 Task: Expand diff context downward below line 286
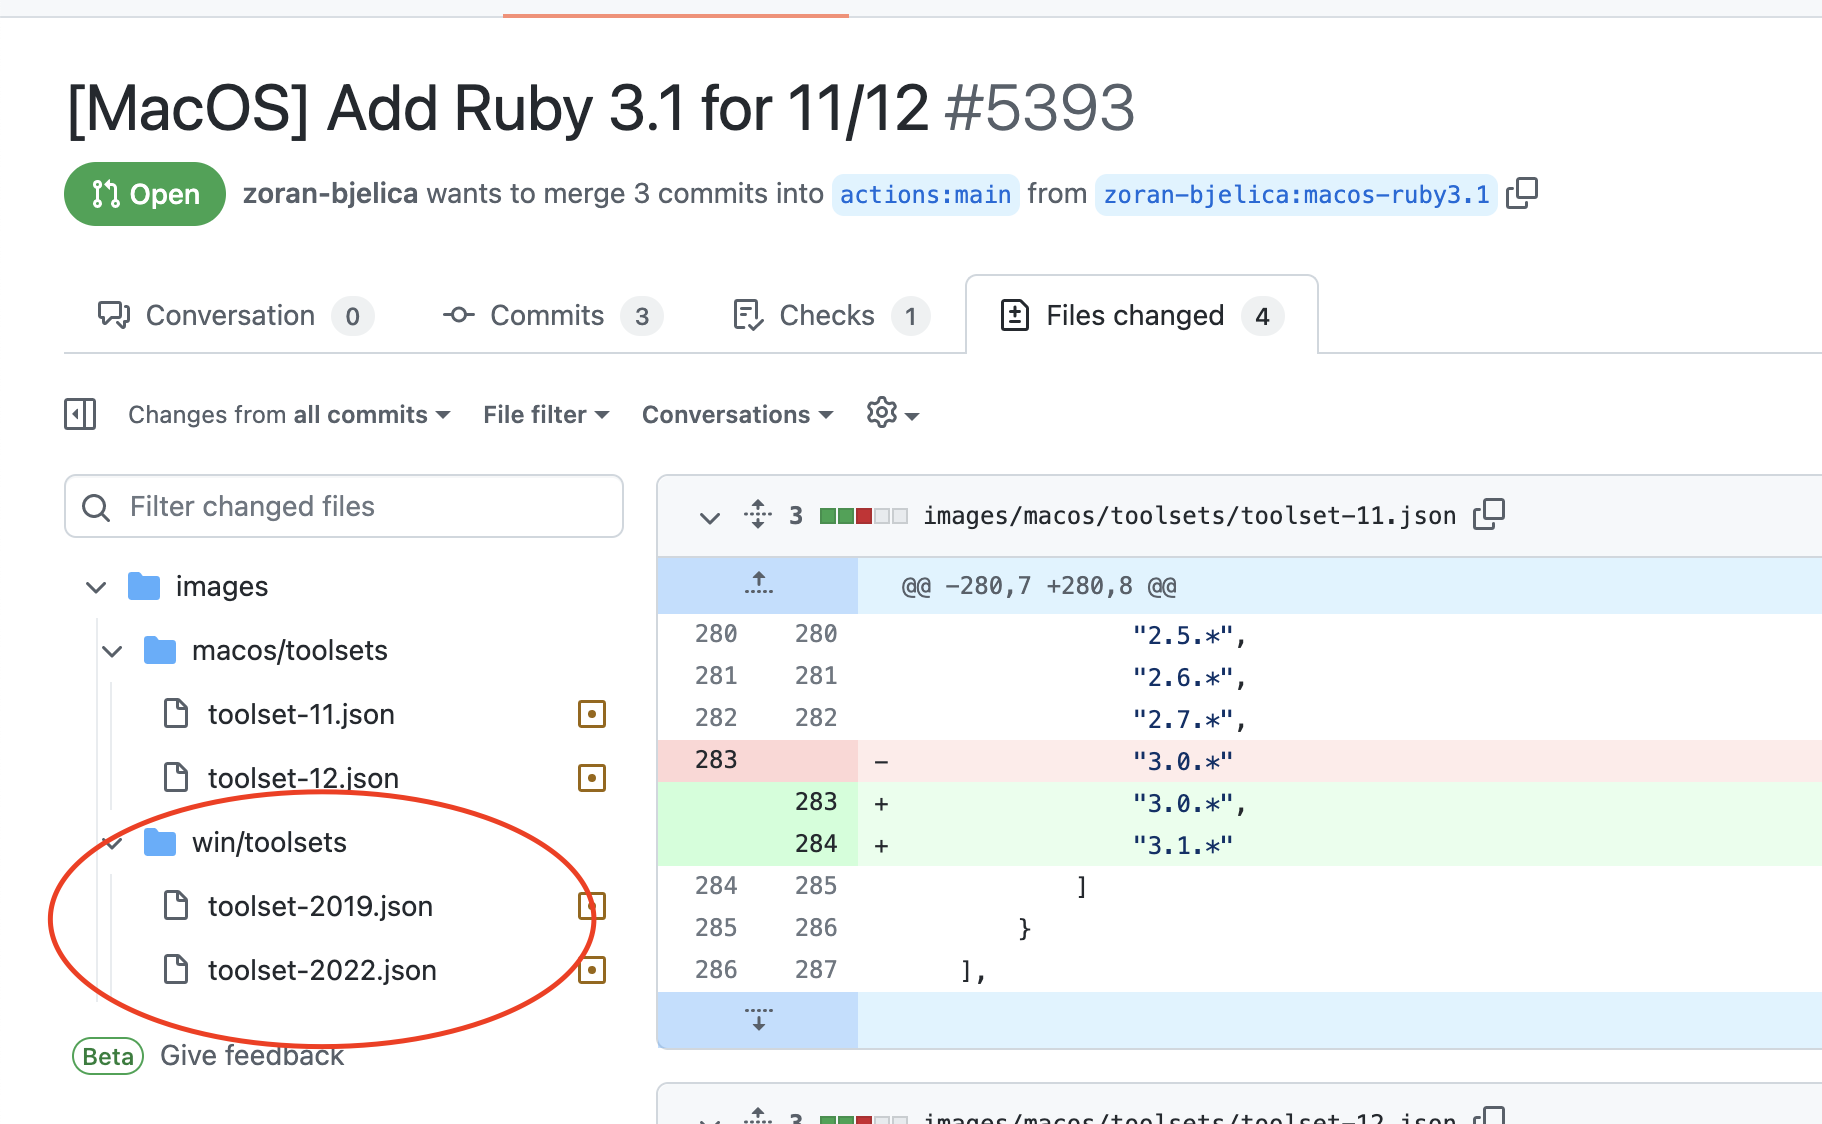click(757, 1020)
